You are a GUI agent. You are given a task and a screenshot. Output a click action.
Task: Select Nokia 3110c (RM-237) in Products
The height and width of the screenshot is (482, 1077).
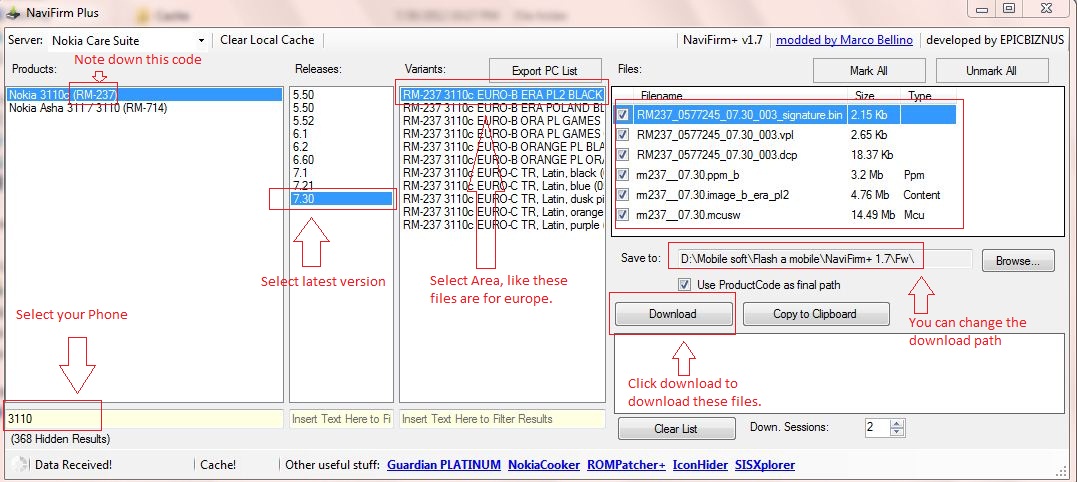coord(144,95)
